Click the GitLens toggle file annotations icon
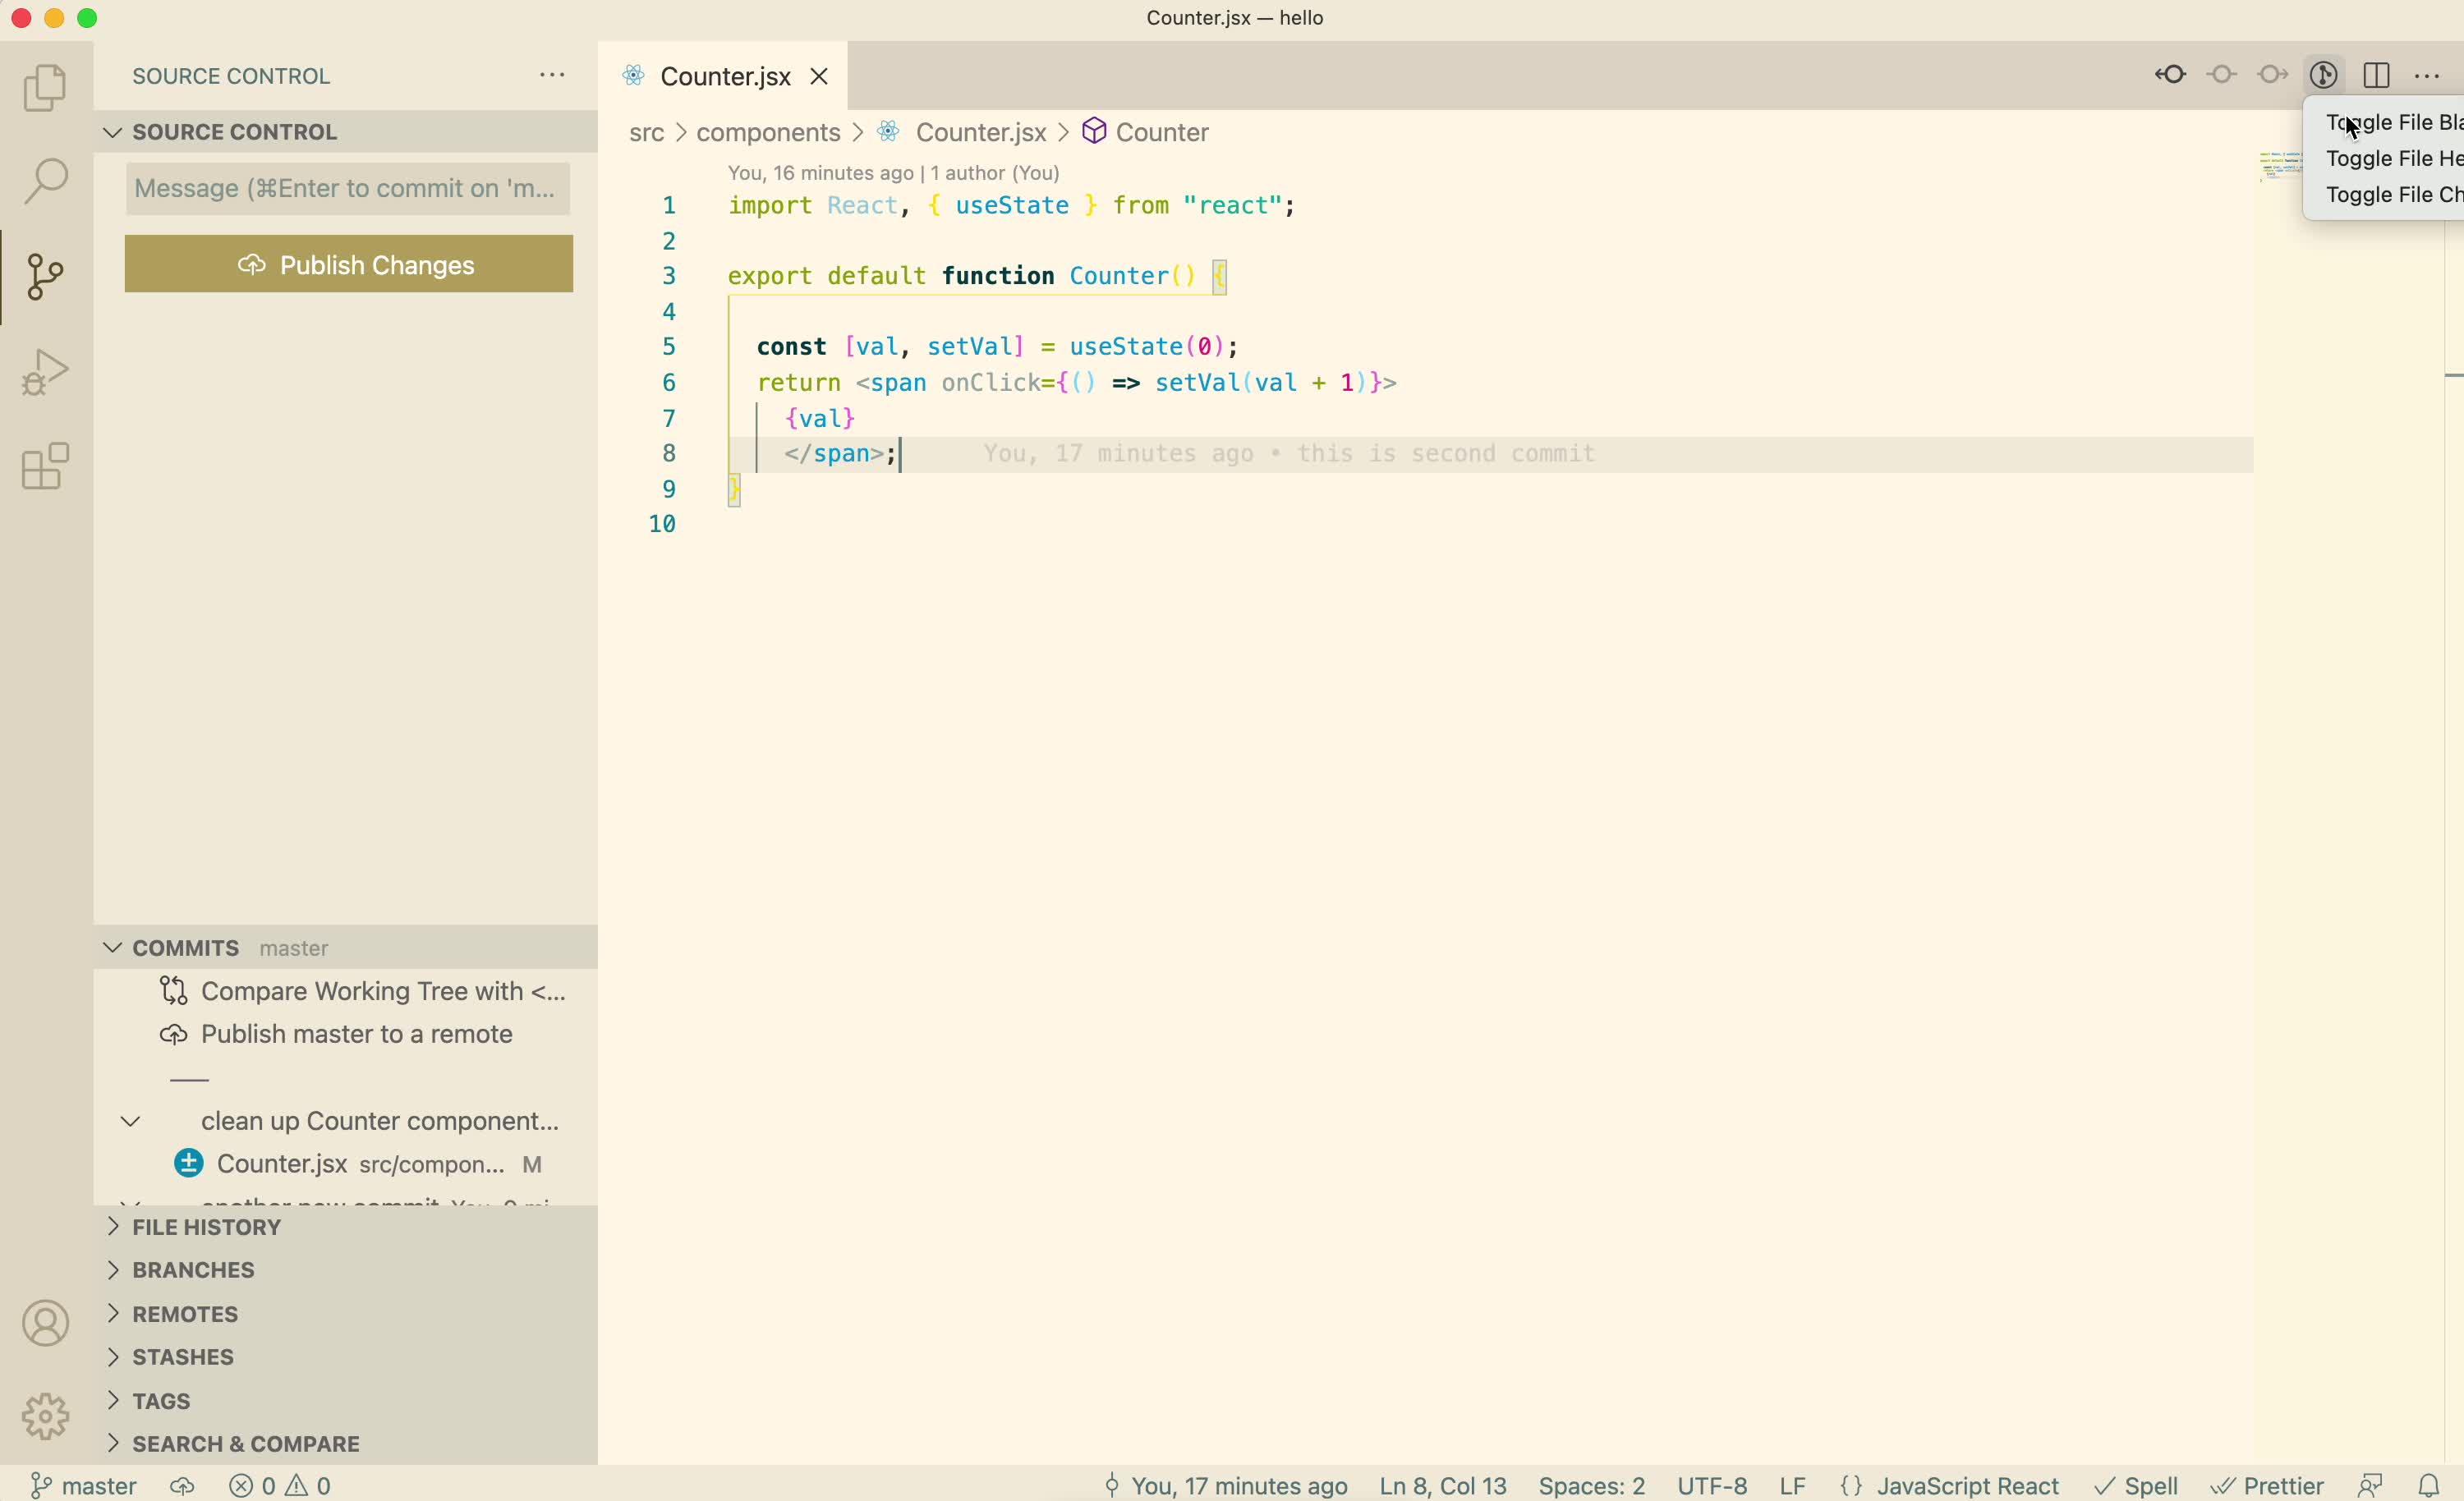This screenshot has width=2464, height=1501. (2324, 76)
